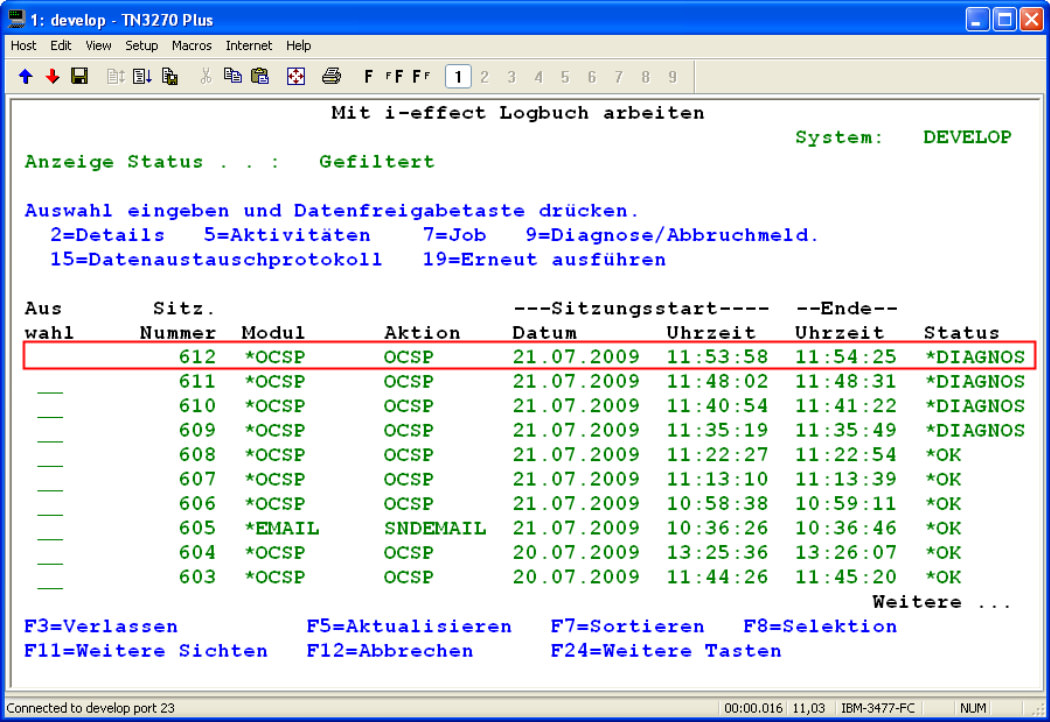This screenshot has width=1050, height=722.
Task: Click the Copy icon in the toolbar
Action: (233, 76)
